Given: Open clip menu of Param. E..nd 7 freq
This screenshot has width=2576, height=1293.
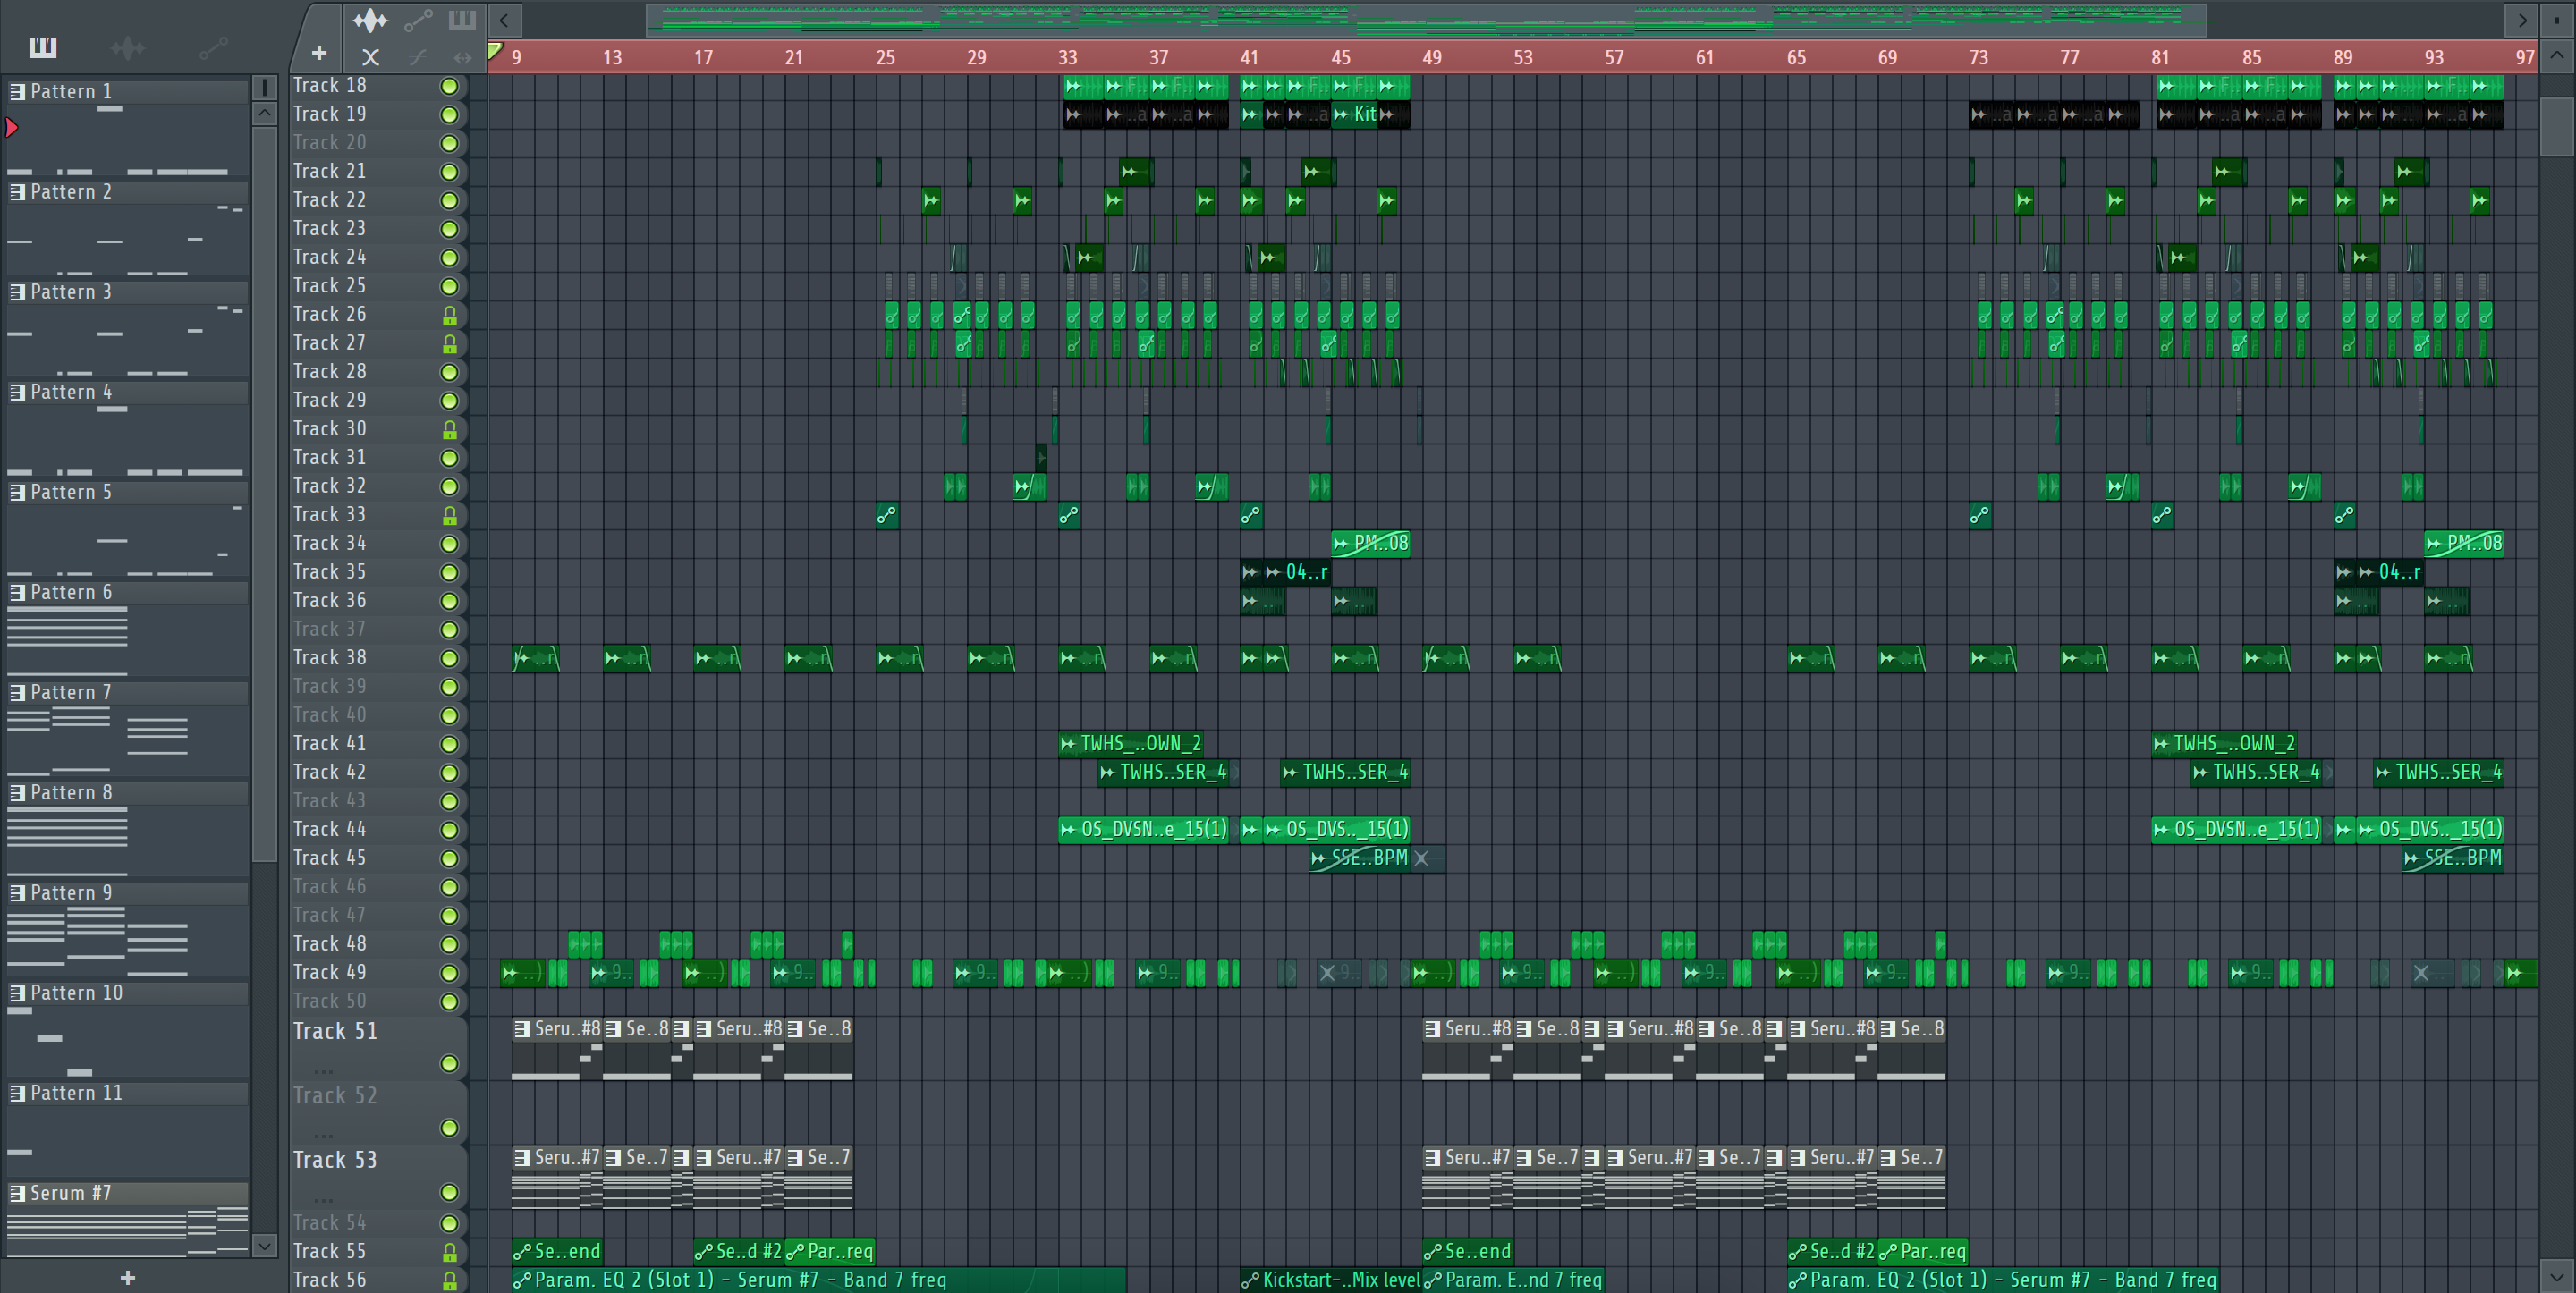Looking at the screenshot, I should click(1433, 1281).
